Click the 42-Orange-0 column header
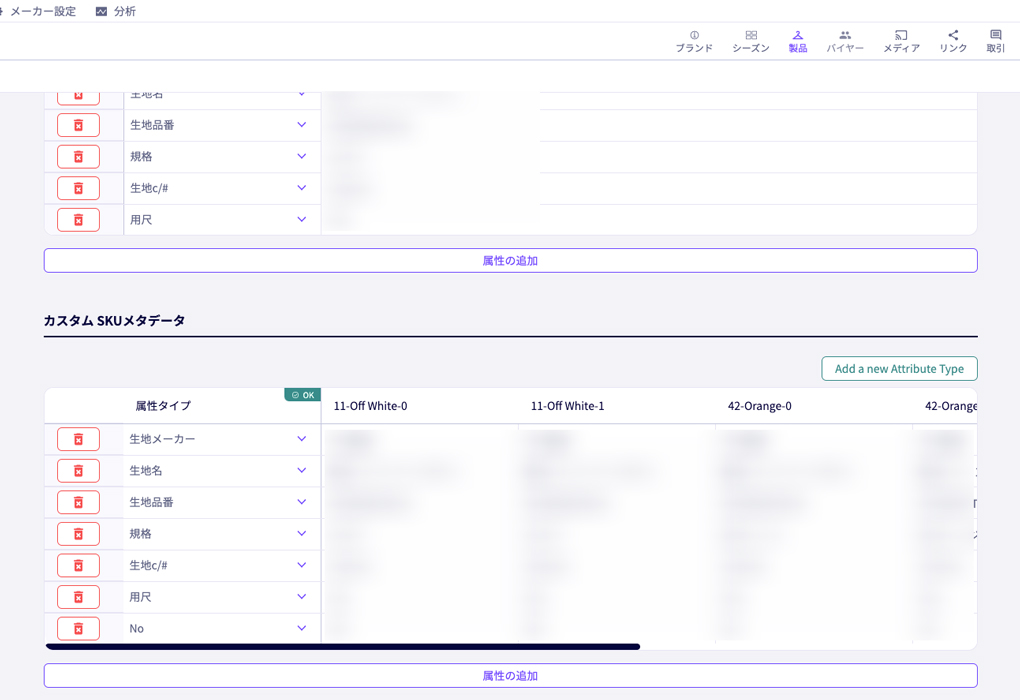The width and height of the screenshot is (1020, 700). tap(759, 406)
